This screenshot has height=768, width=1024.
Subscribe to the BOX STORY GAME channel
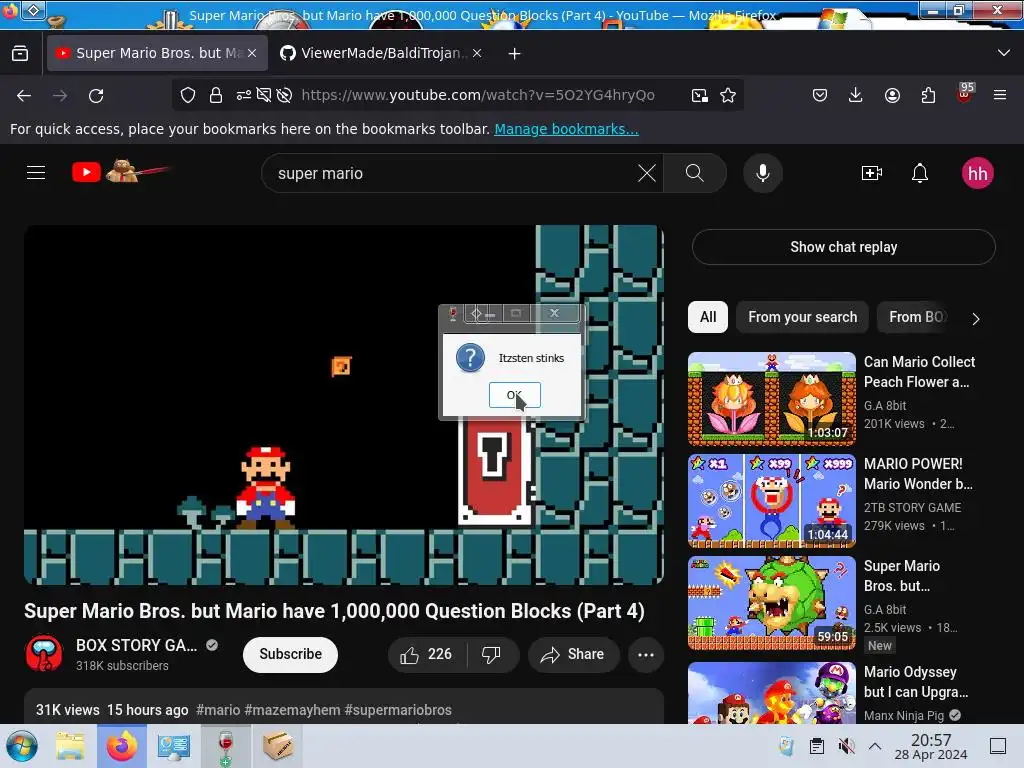290,654
